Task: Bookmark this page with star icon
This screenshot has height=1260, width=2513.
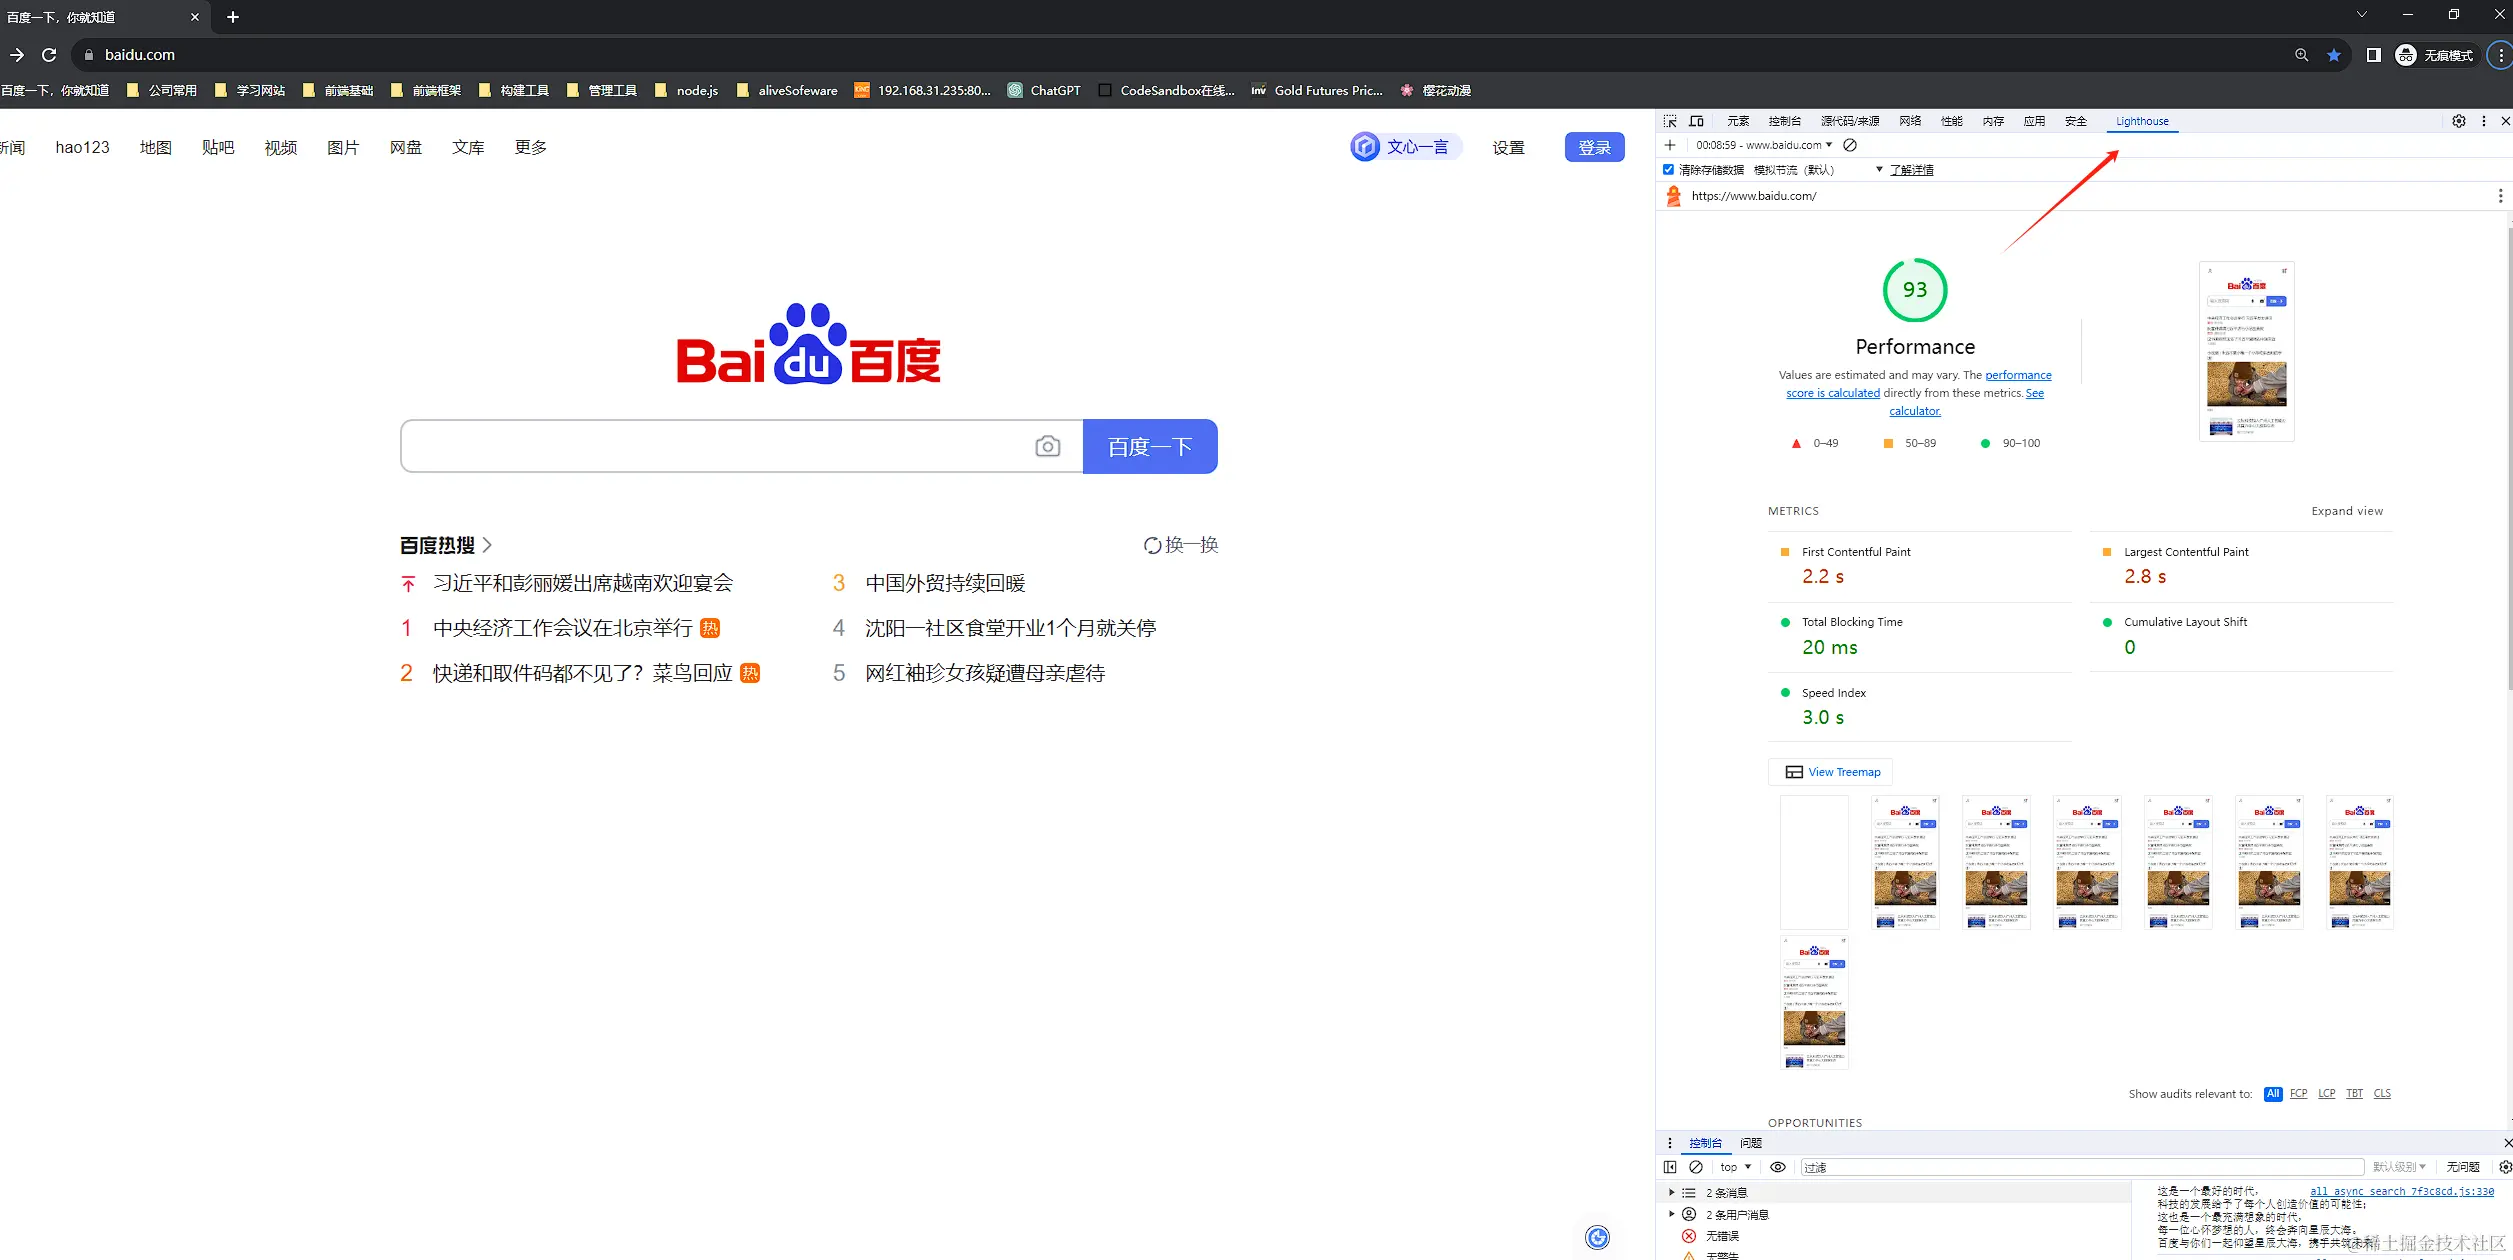Action: [x=2334, y=55]
